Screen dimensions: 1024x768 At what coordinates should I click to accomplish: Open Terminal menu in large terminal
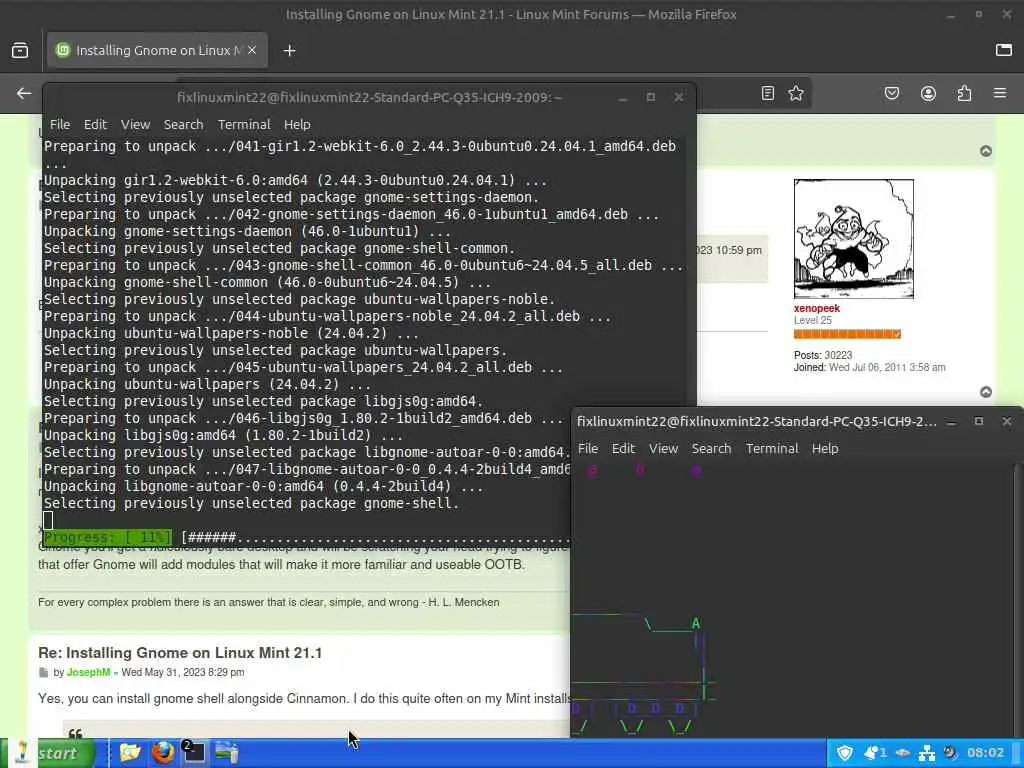click(x=244, y=124)
